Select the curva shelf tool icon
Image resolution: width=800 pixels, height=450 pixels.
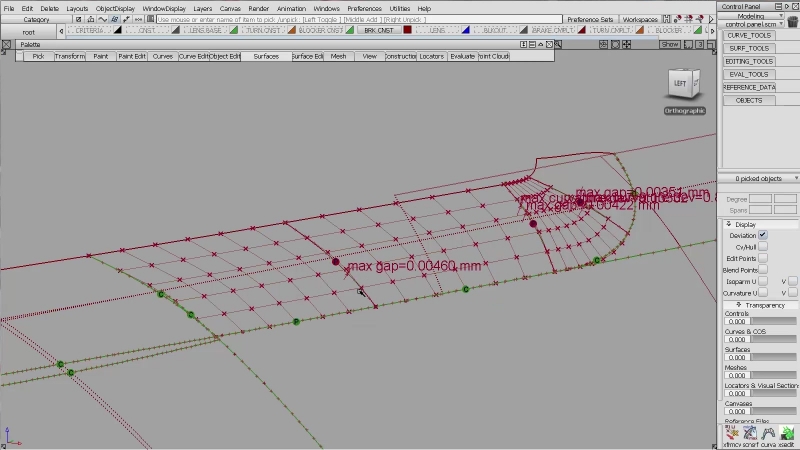click(768, 433)
